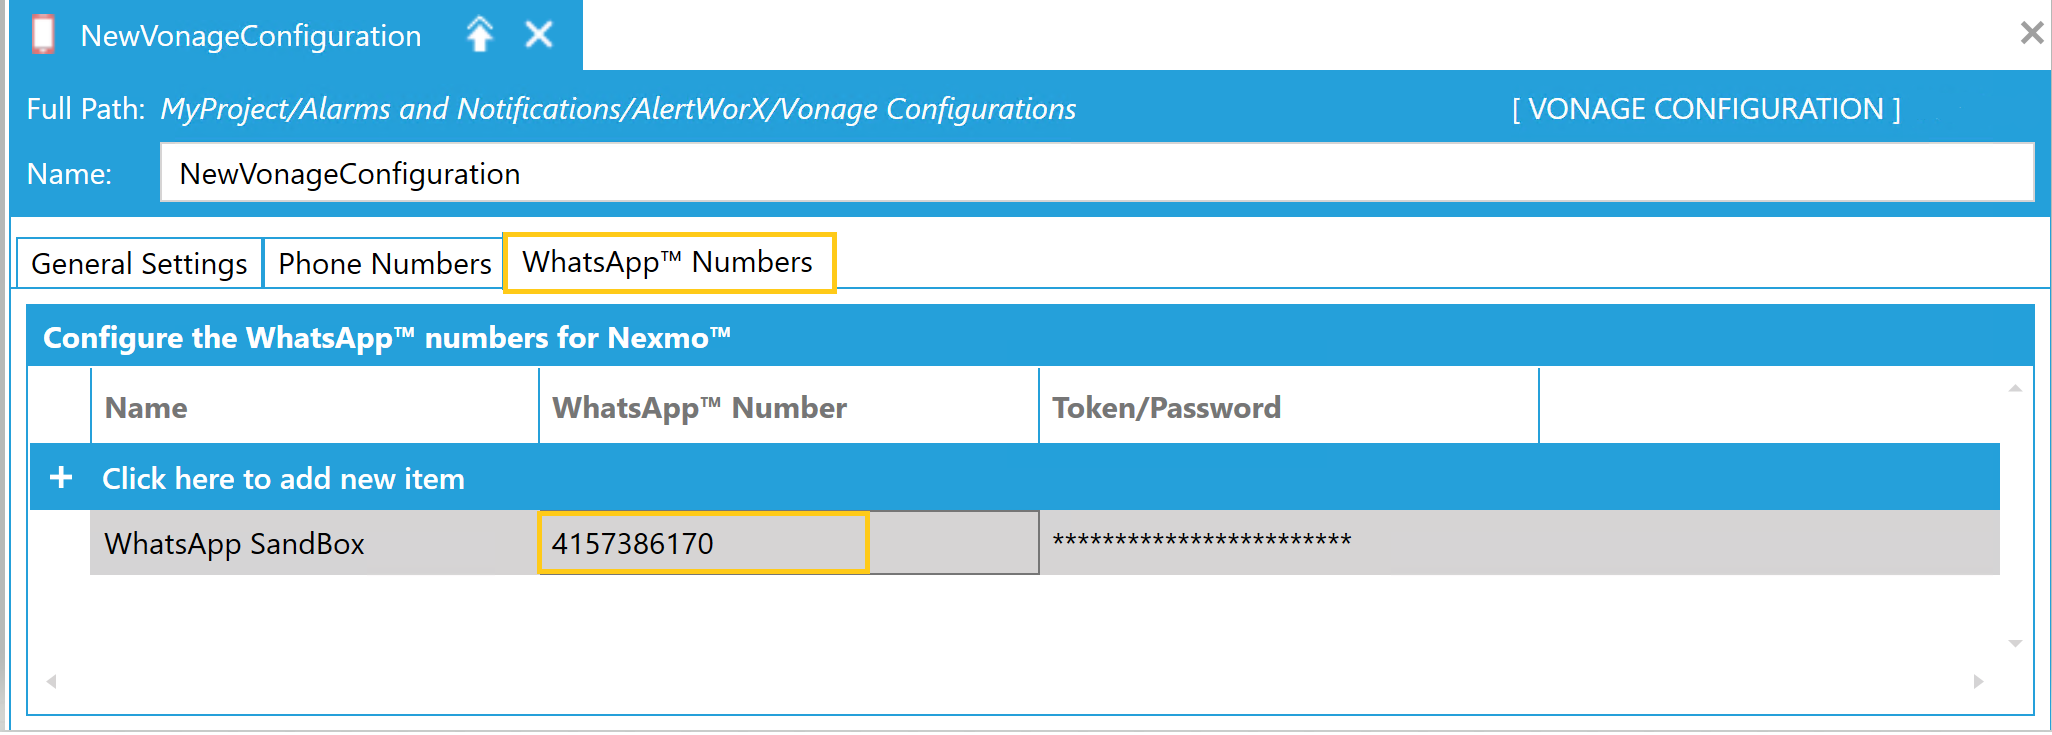Select the WhatsApp SandBox name cell

314,543
